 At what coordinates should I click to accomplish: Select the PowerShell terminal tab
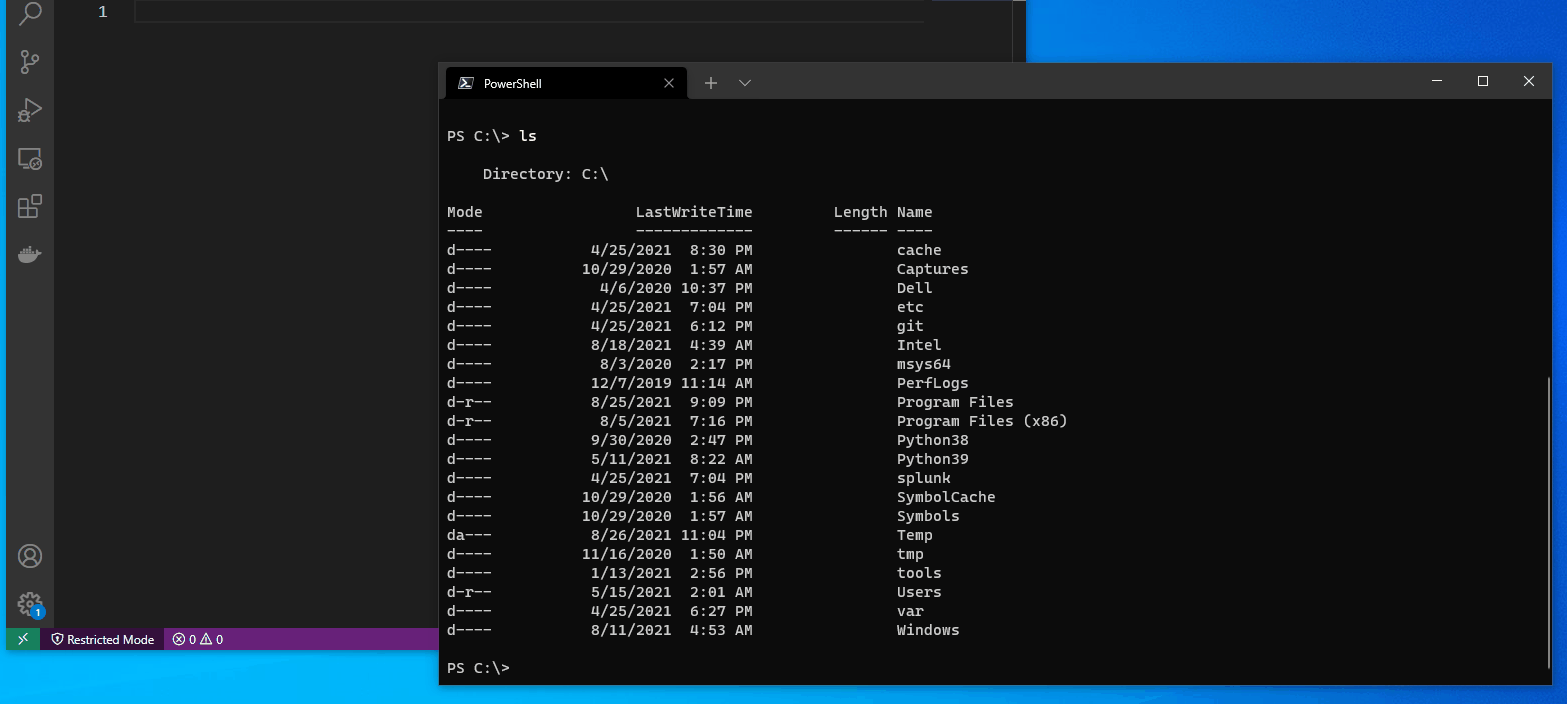coord(566,83)
